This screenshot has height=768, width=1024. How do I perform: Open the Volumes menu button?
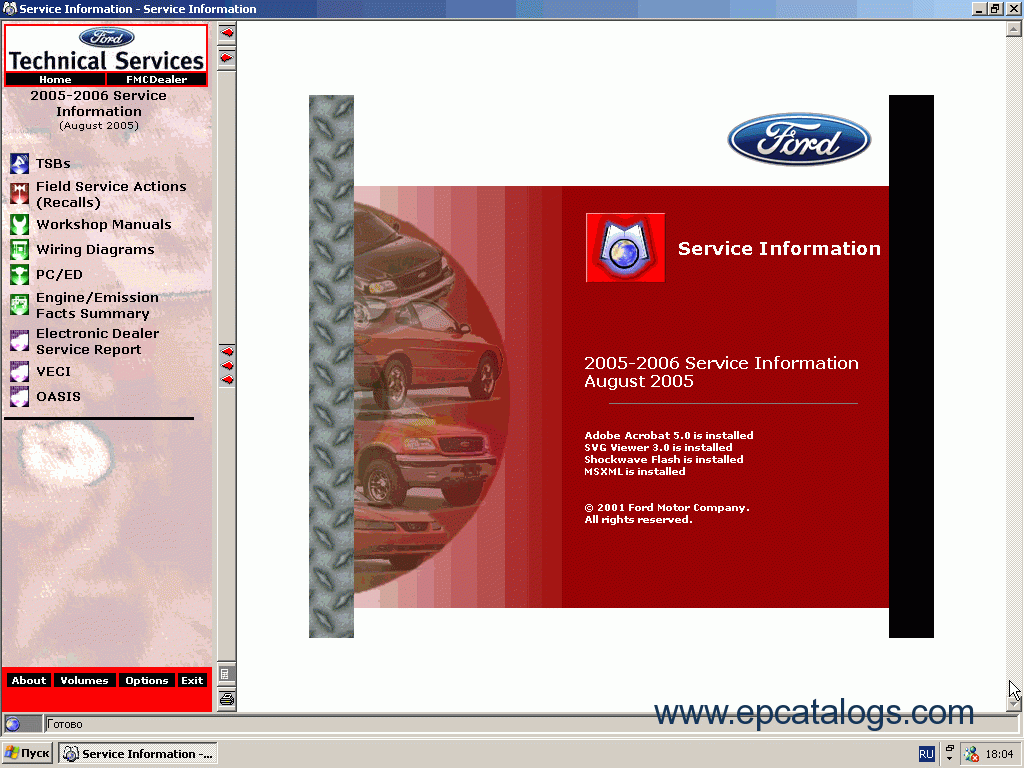pos(84,680)
